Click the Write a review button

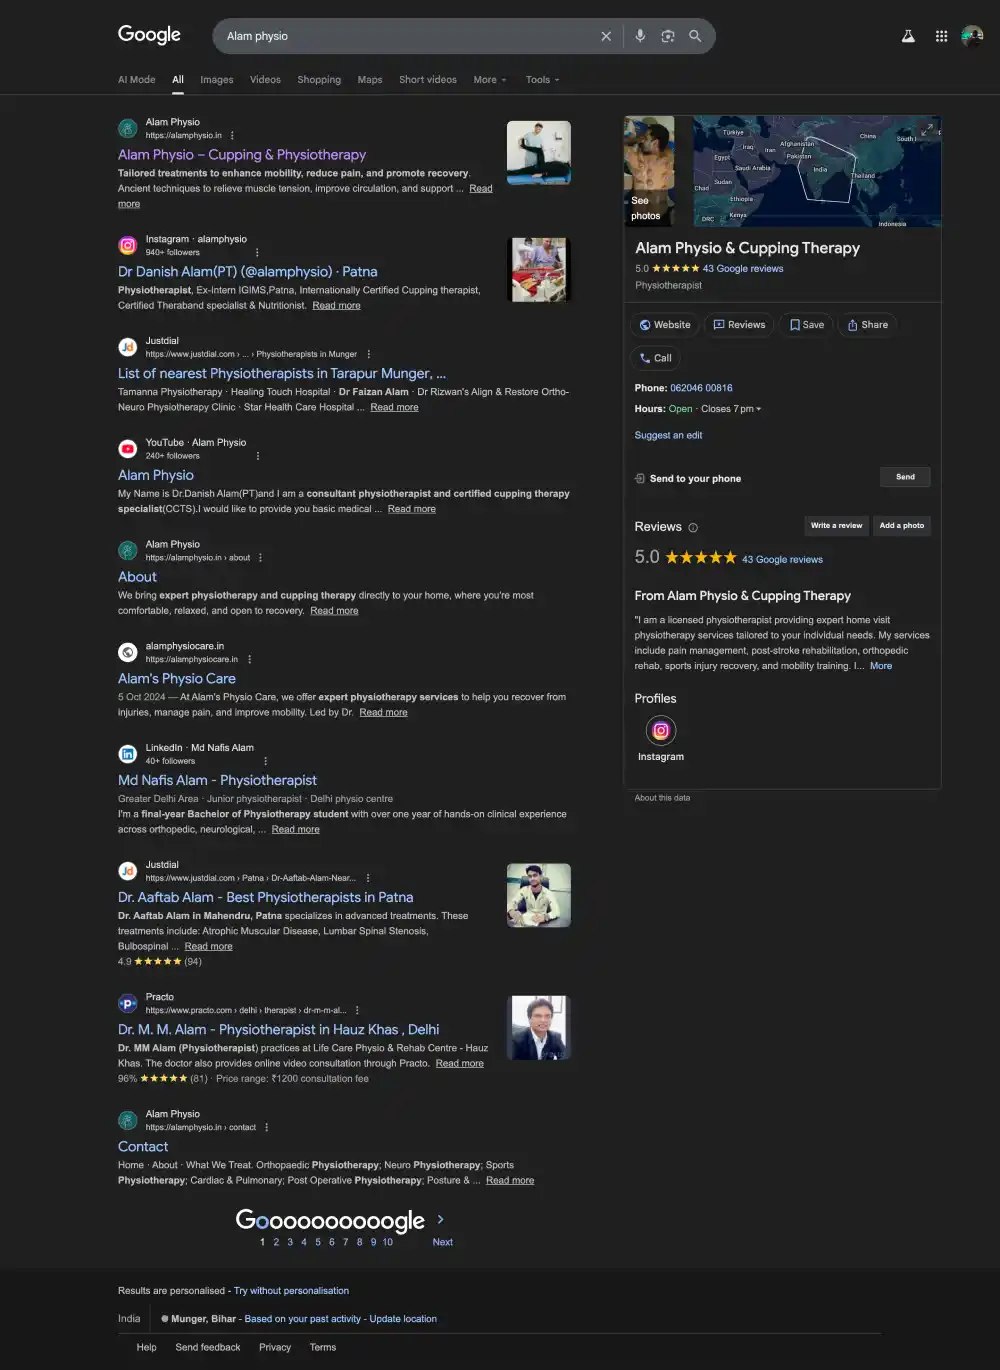pyautogui.click(x=836, y=526)
